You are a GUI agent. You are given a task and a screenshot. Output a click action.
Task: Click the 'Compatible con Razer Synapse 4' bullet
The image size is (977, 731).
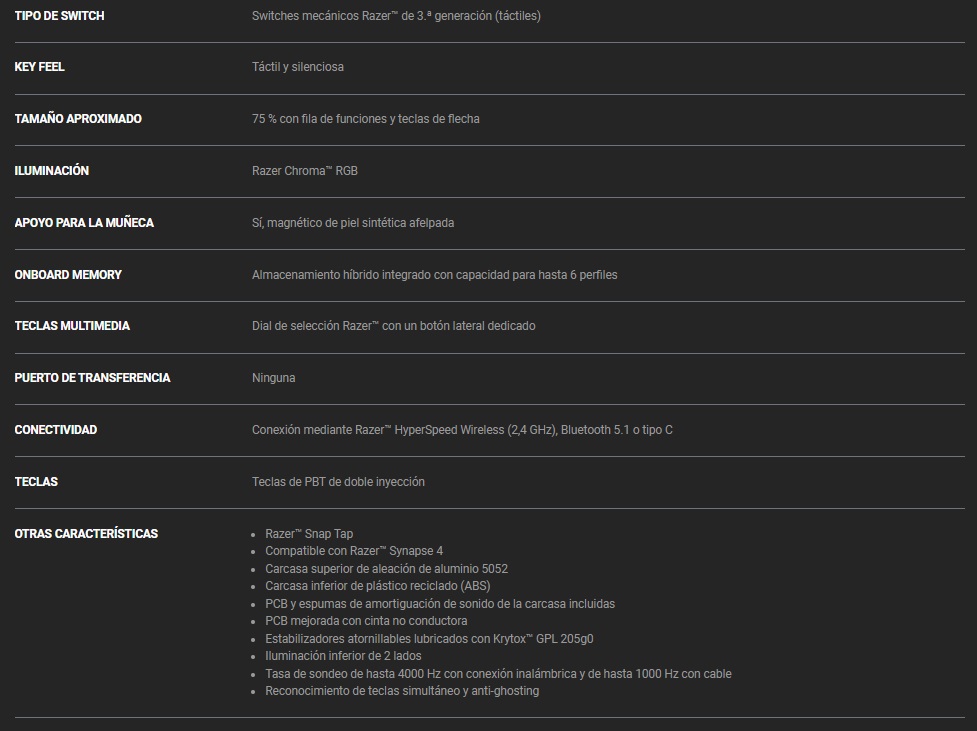tap(353, 551)
